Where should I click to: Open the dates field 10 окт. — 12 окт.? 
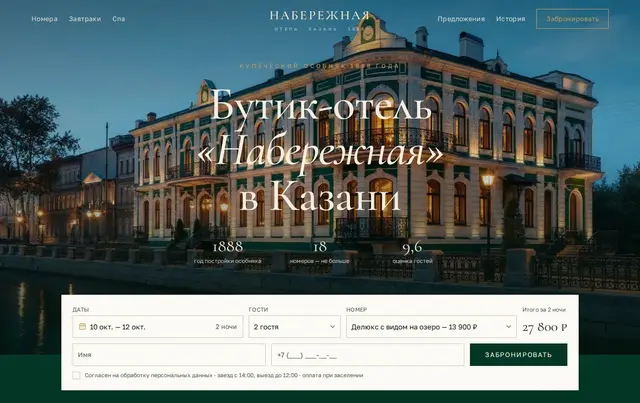pyautogui.click(x=158, y=327)
